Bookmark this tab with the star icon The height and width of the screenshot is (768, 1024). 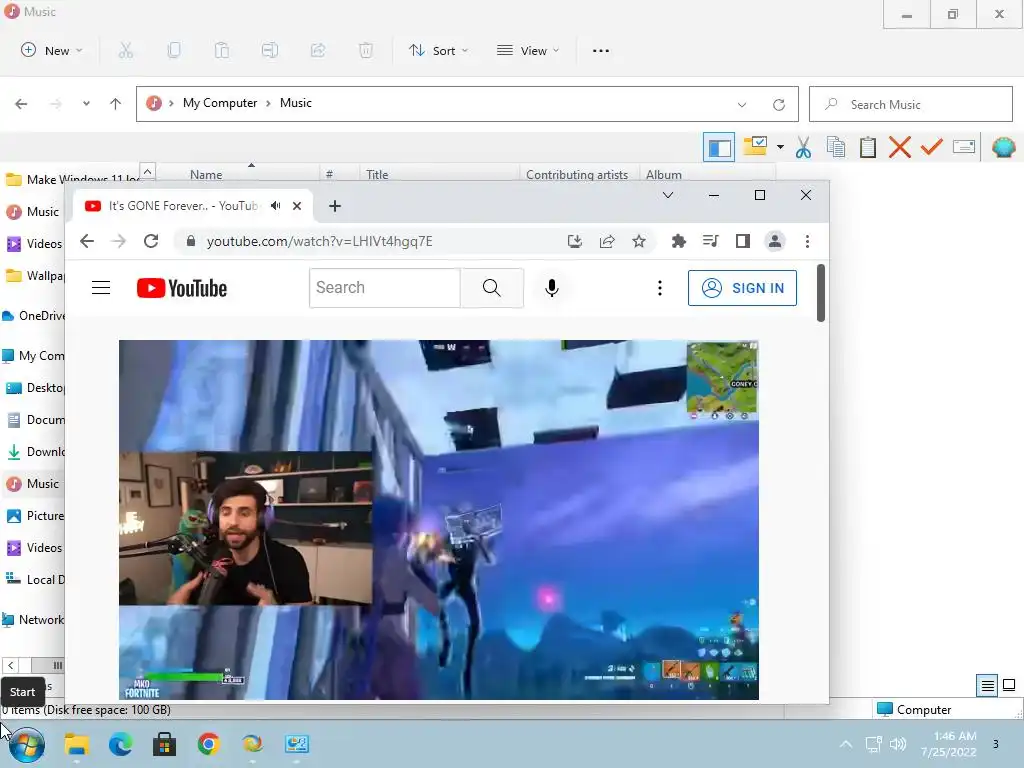click(x=639, y=242)
